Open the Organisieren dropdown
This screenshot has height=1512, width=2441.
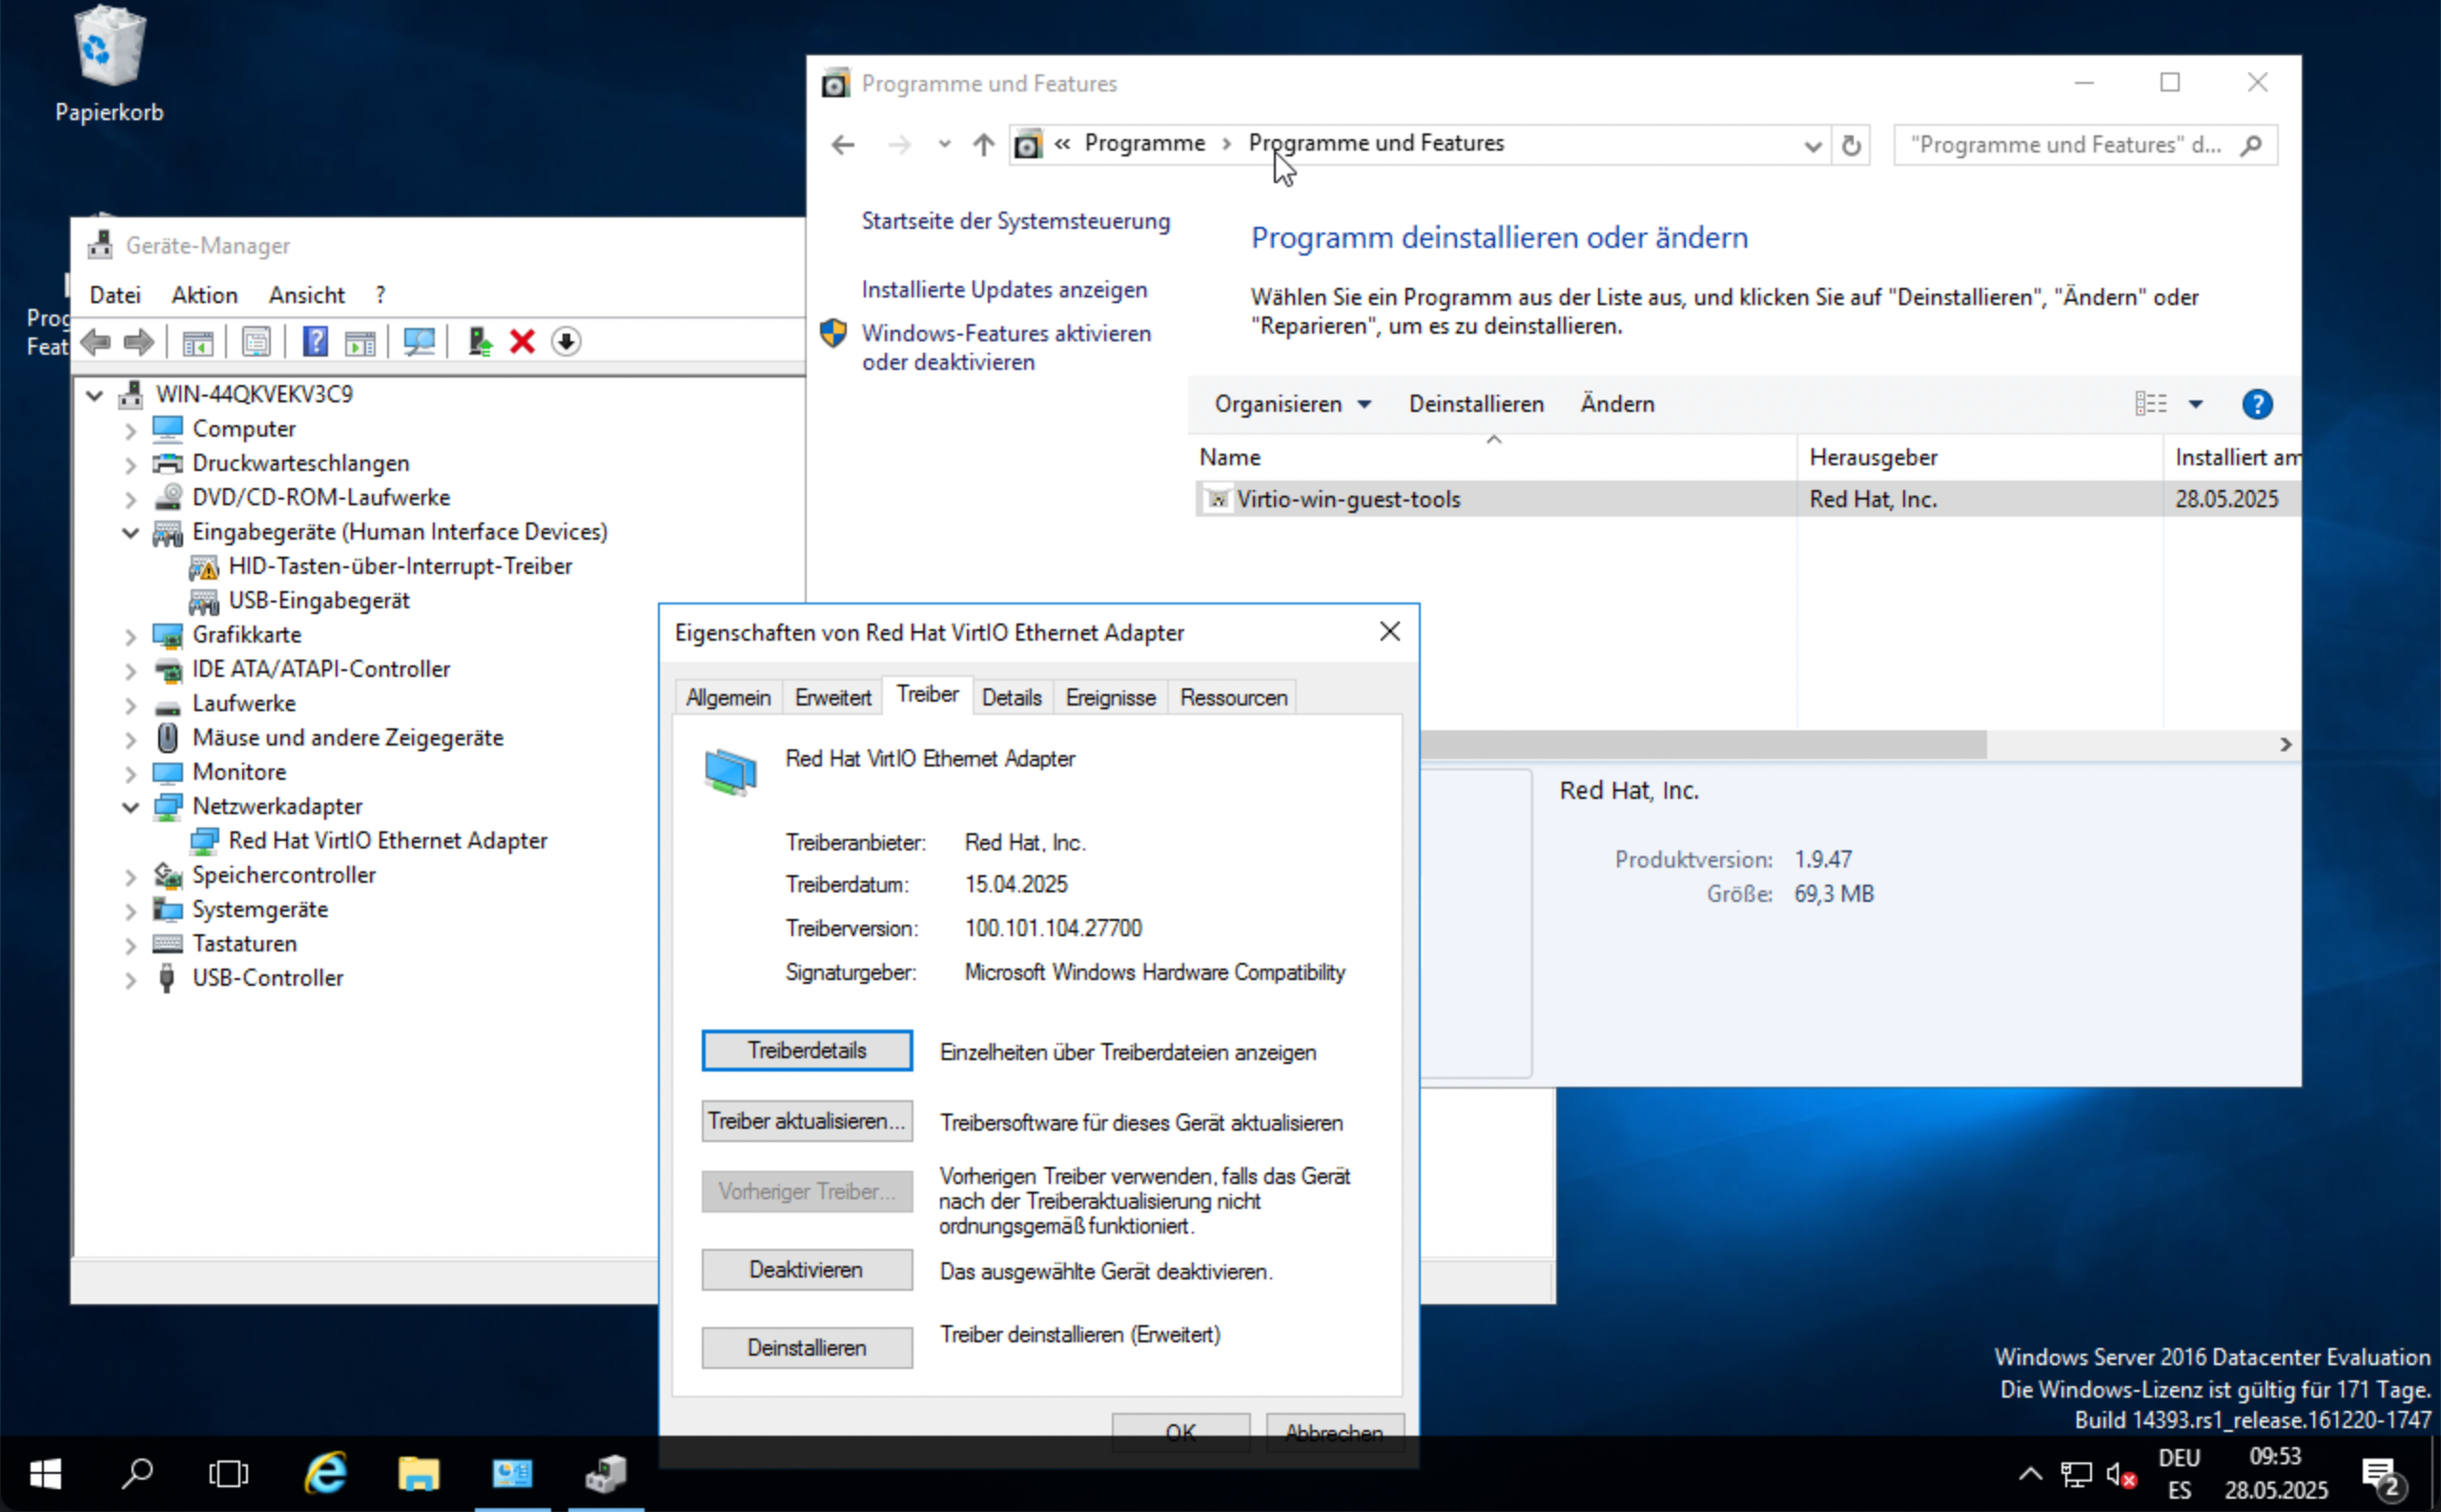1291,404
